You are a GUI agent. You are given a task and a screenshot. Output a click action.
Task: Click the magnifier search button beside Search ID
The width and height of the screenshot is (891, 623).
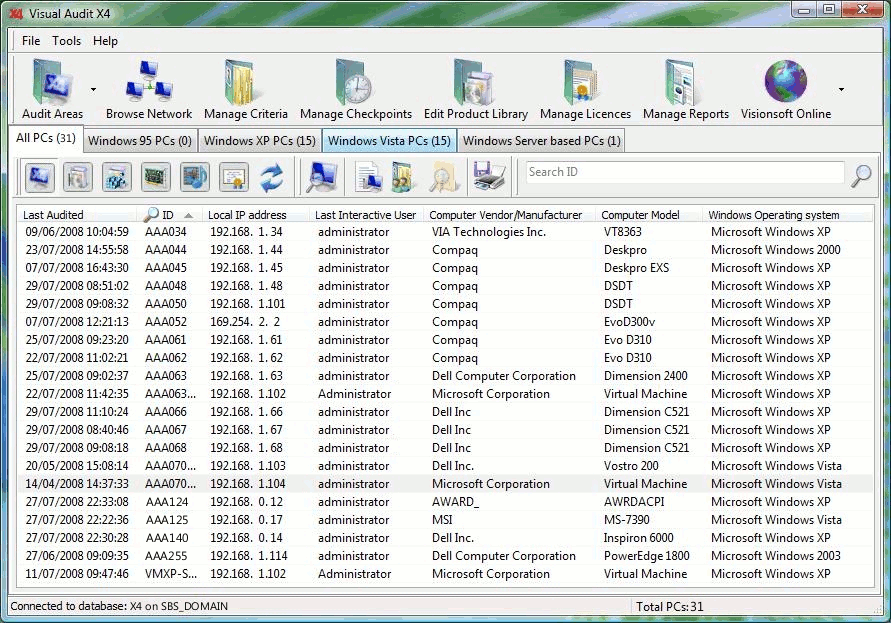(861, 176)
